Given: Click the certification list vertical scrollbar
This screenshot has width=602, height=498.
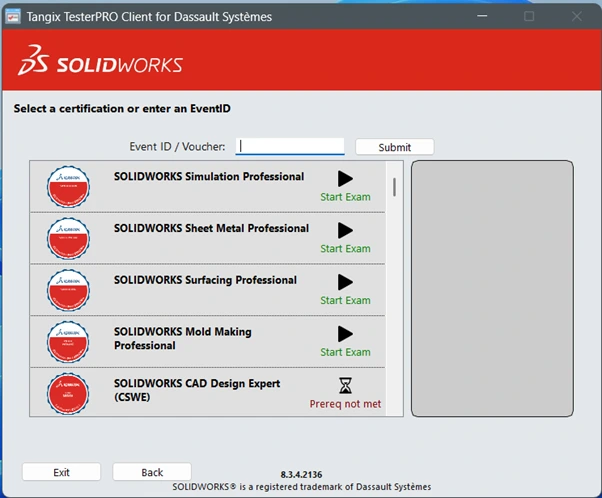Looking at the screenshot, I should click(395, 187).
